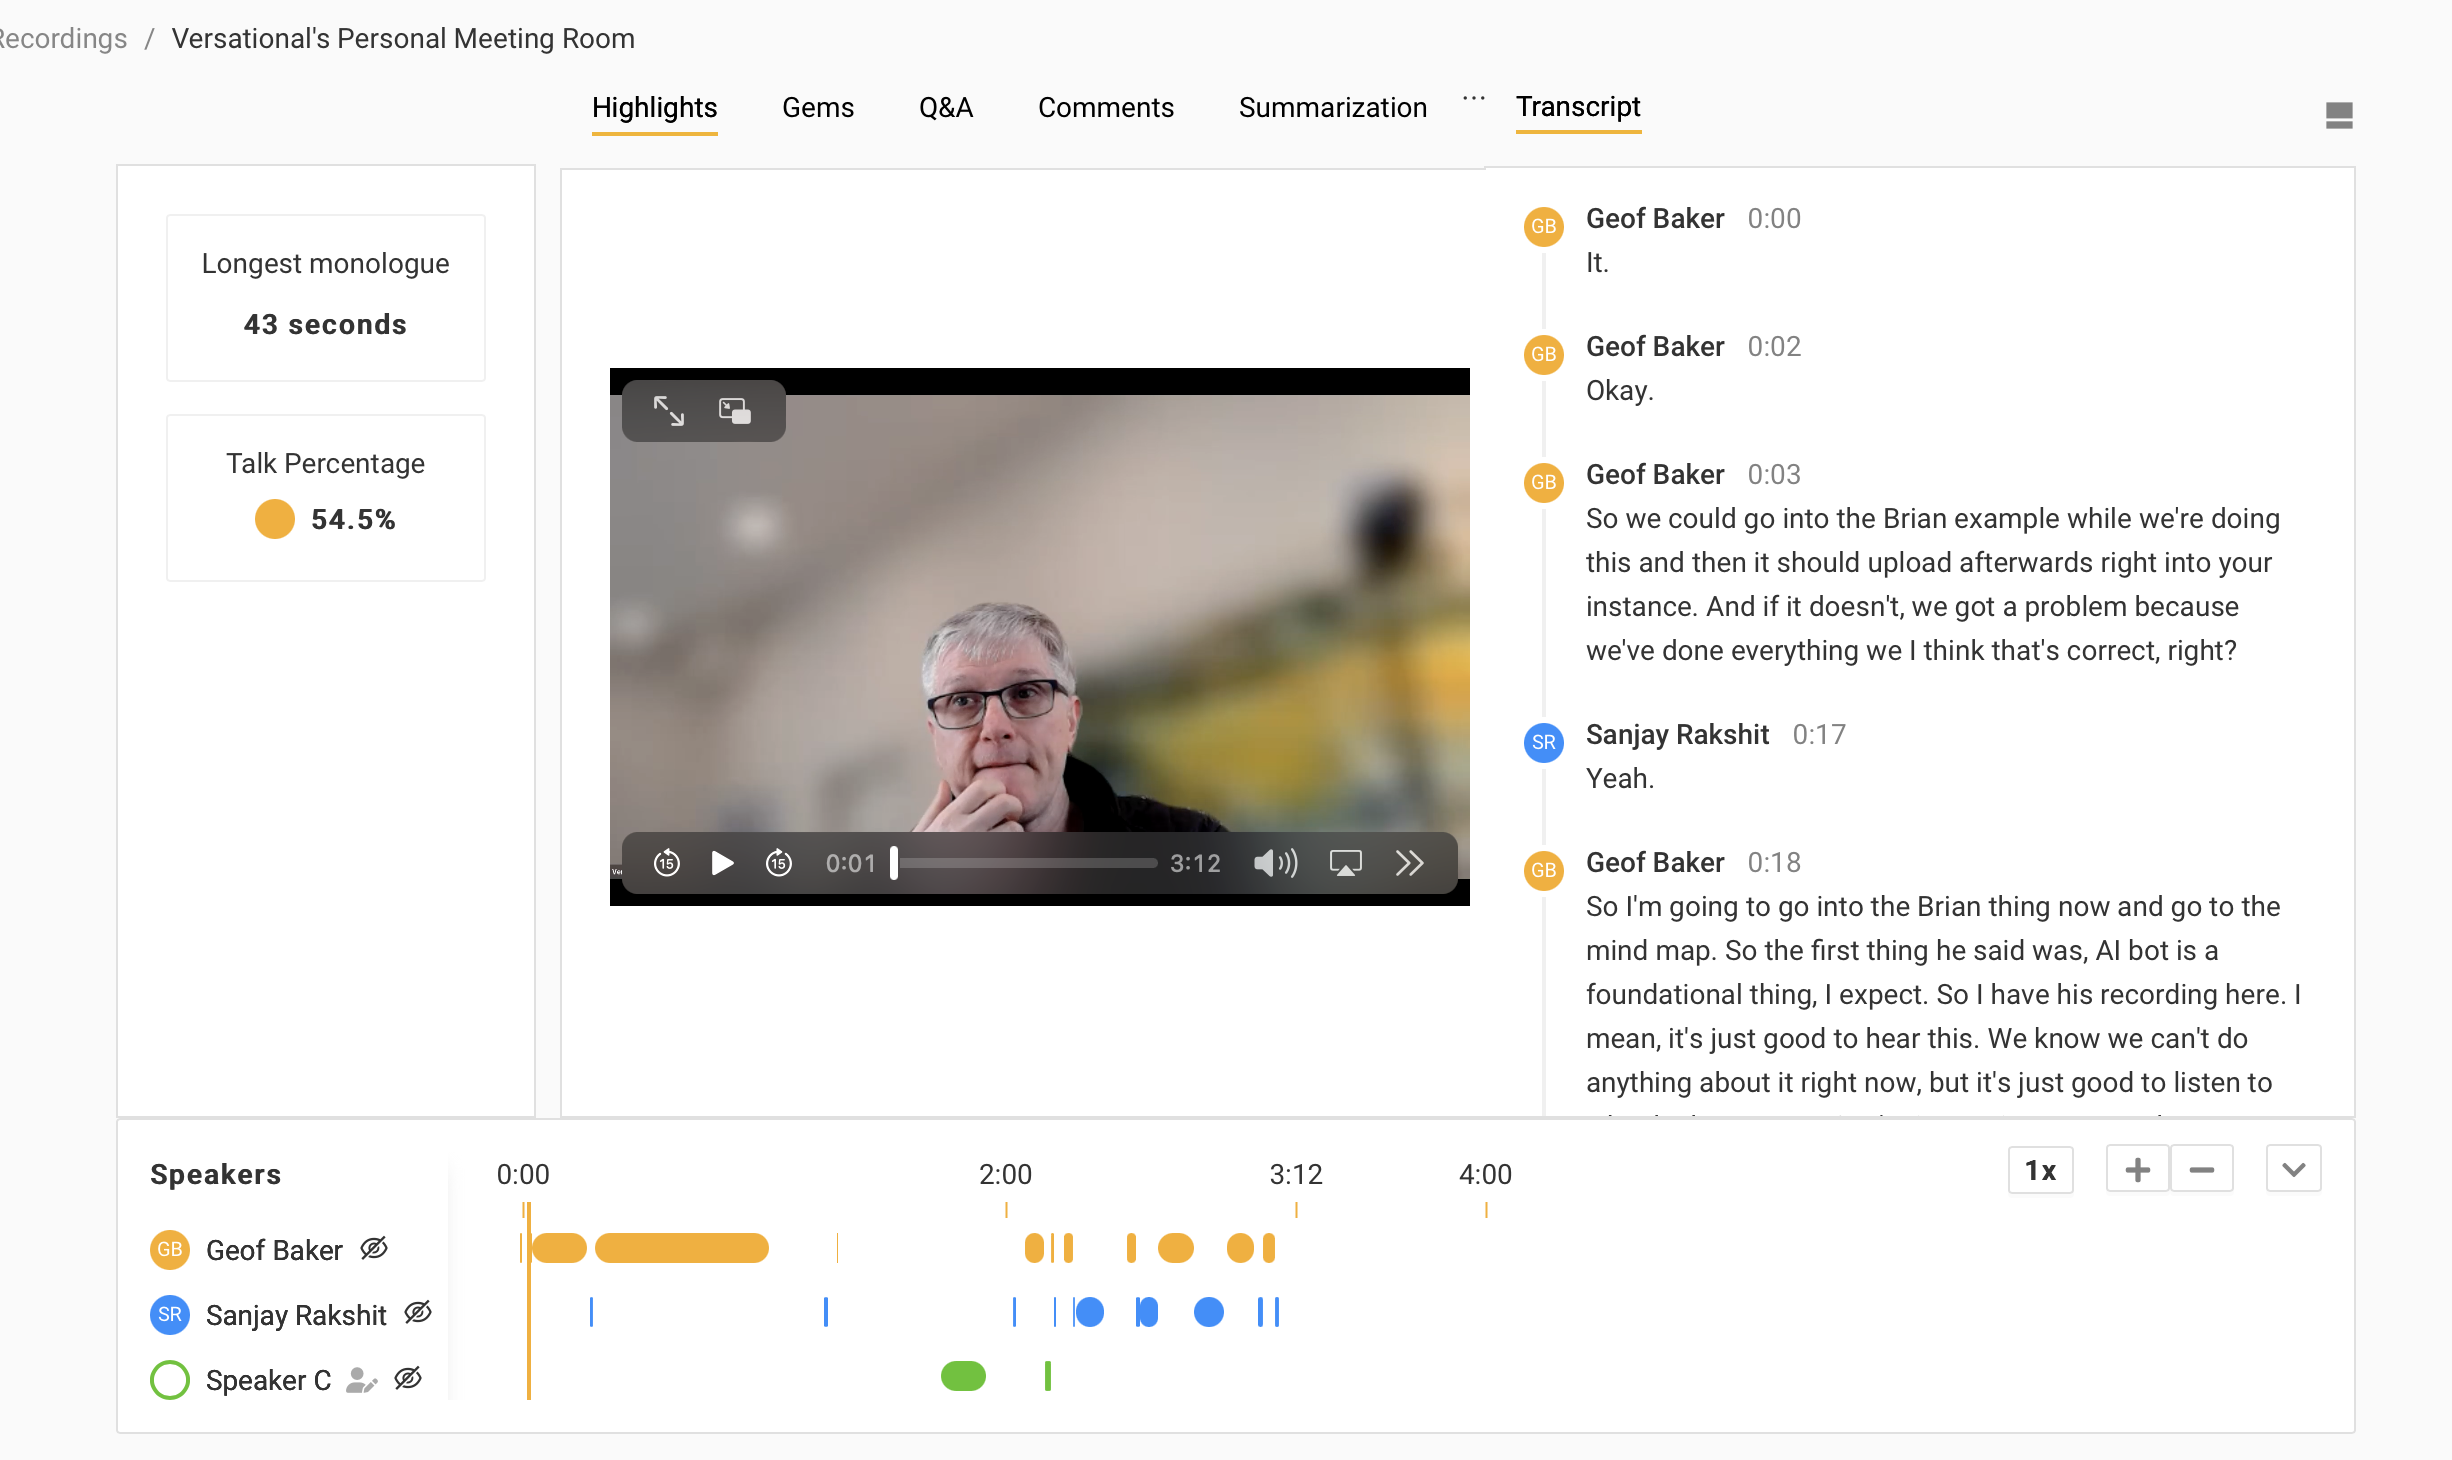Rename Speaker C via person-edit icon
Screen dimensions: 2452x1460
360,1380
